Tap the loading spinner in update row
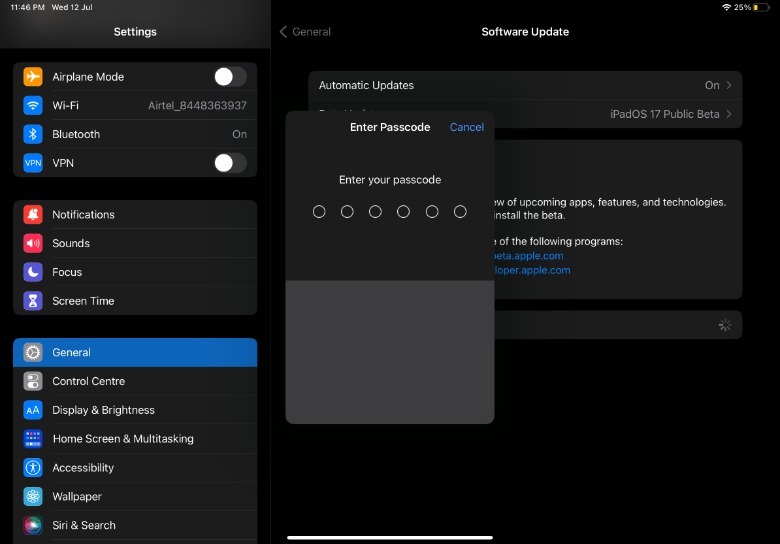Viewport: 780px width, 544px height. [x=725, y=325]
